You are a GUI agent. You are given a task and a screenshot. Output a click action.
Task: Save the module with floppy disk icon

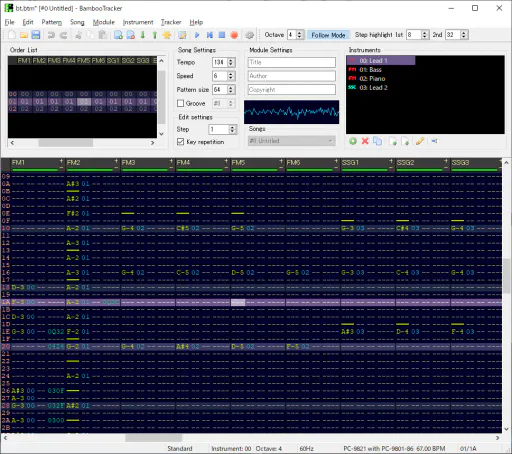[36, 35]
